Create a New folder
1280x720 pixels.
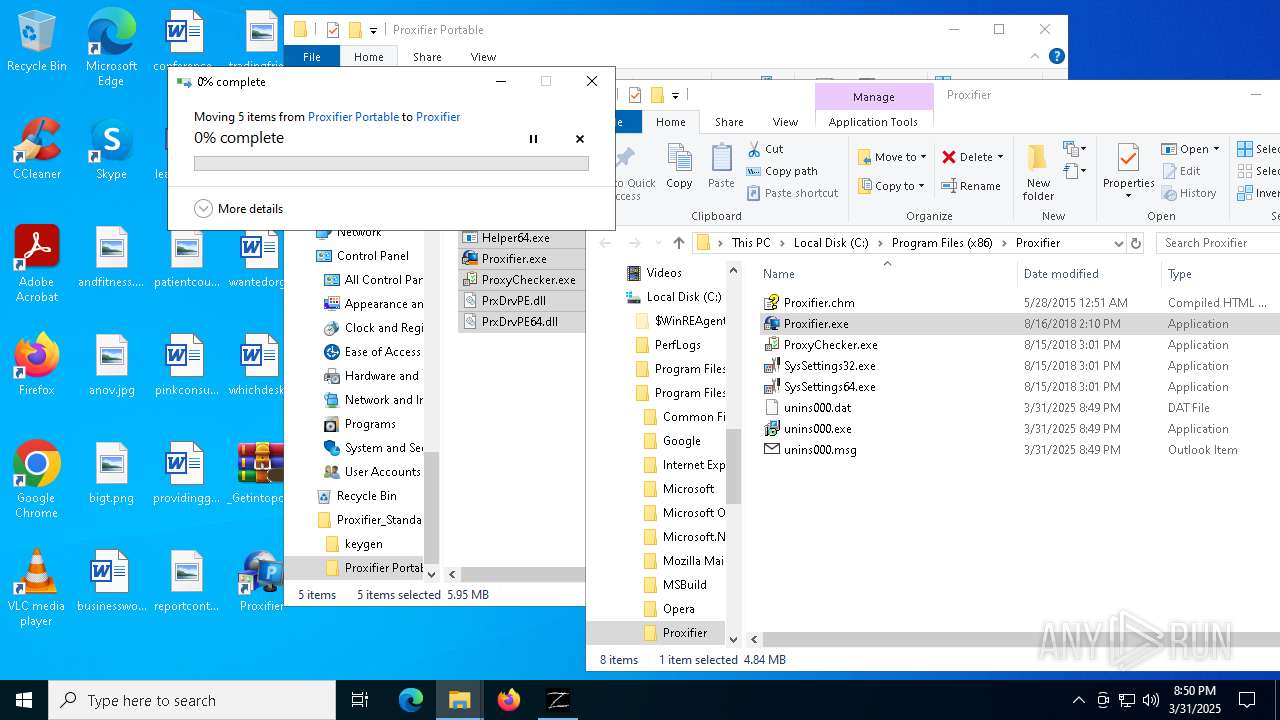point(1038,171)
